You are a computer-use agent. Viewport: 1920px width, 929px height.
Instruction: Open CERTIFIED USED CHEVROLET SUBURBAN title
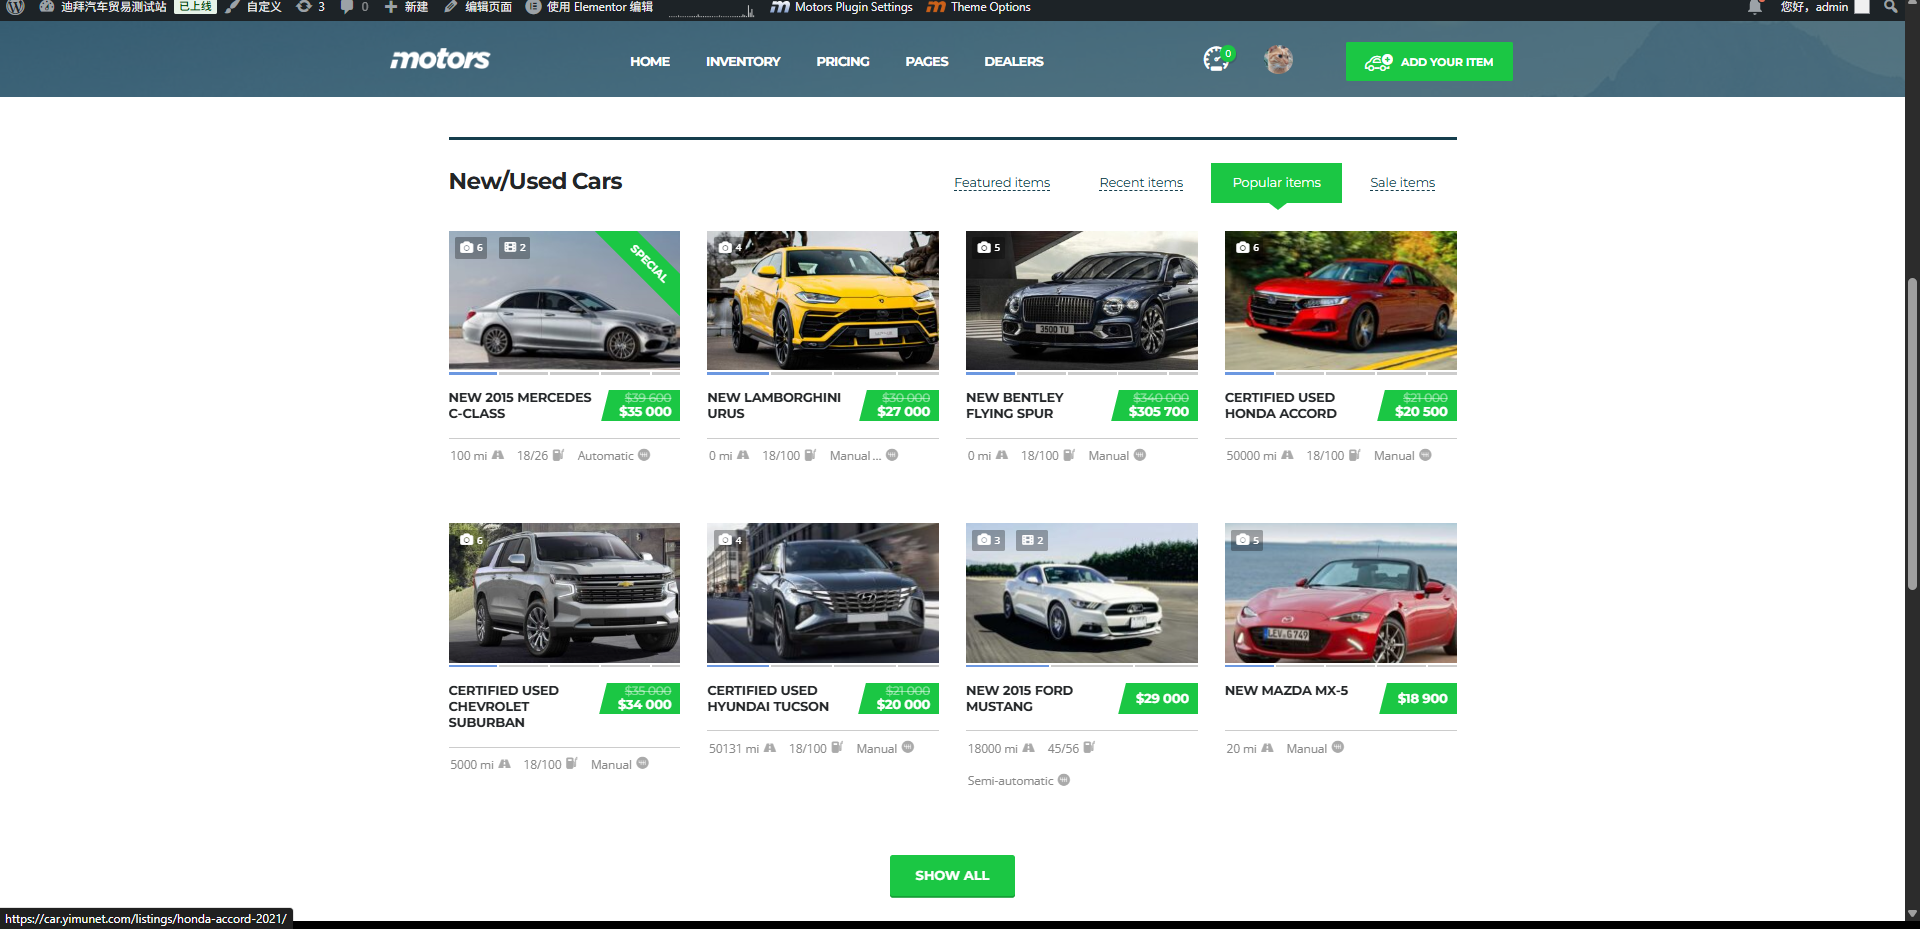(504, 706)
